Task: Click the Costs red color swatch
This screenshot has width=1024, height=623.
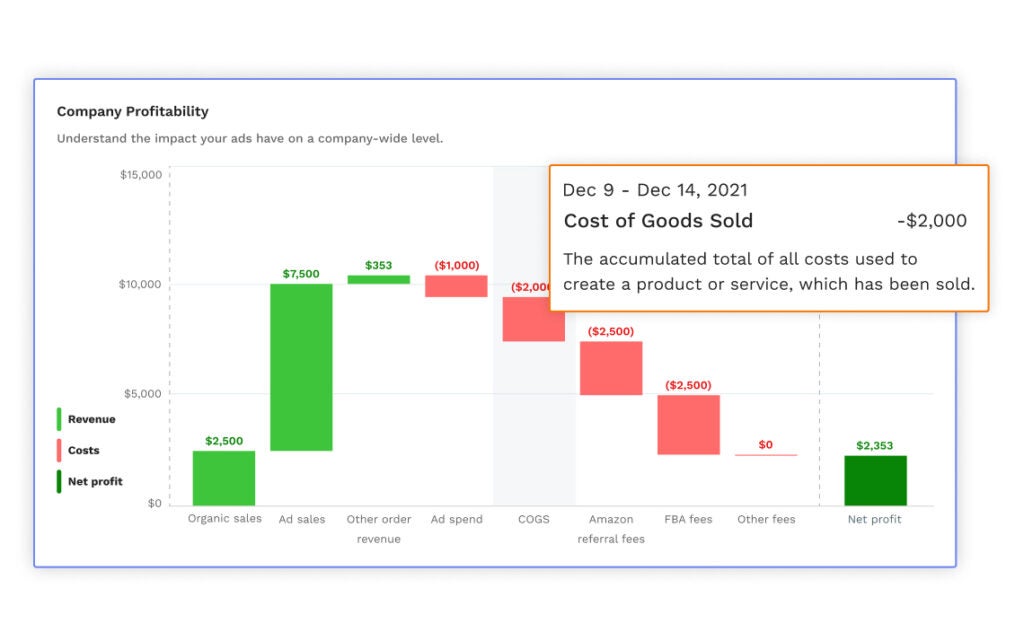Action: [59, 451]
